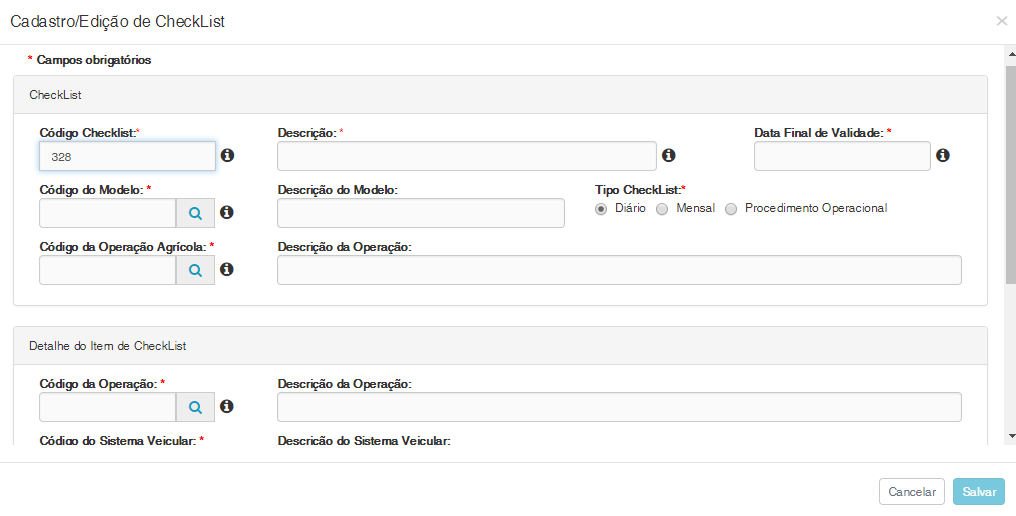Click info icon beside Código do Modelo
Screen dimensions: 1016x516
(x=227, y=213)
